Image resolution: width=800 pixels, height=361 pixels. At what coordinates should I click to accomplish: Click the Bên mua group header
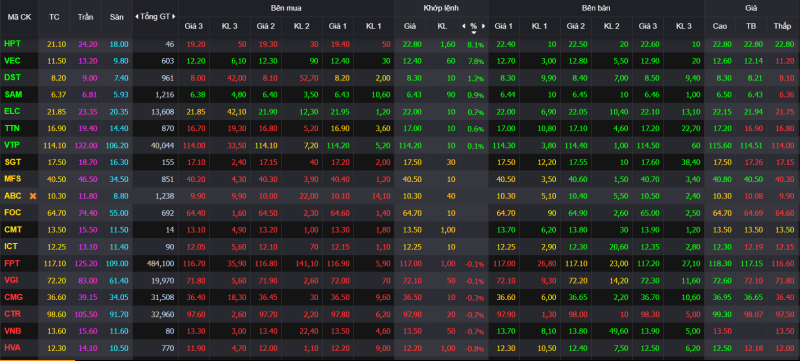pos(286,8)
